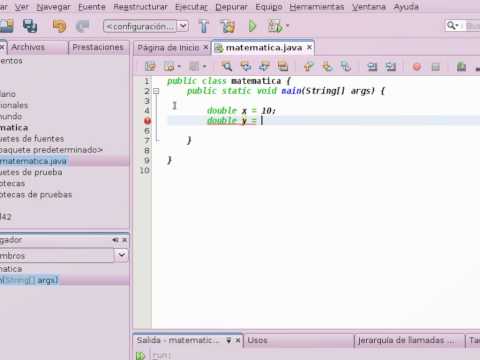Select the matematica.java editor tab
Viewport: 480px width, 360px height.
pyautogui.click(x=264, y=48)
